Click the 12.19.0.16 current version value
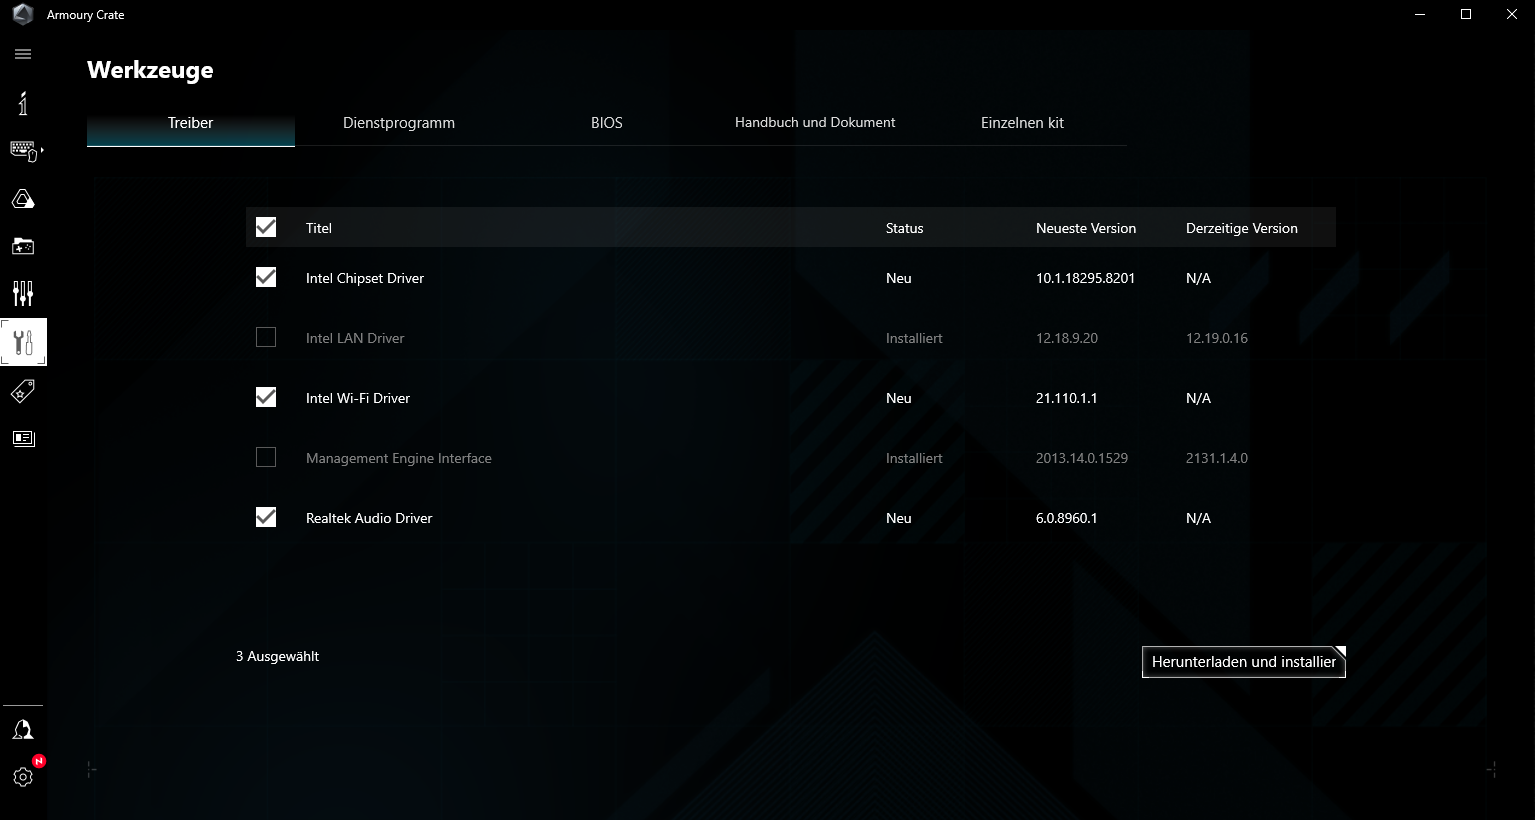 (x=1217, y=338)
